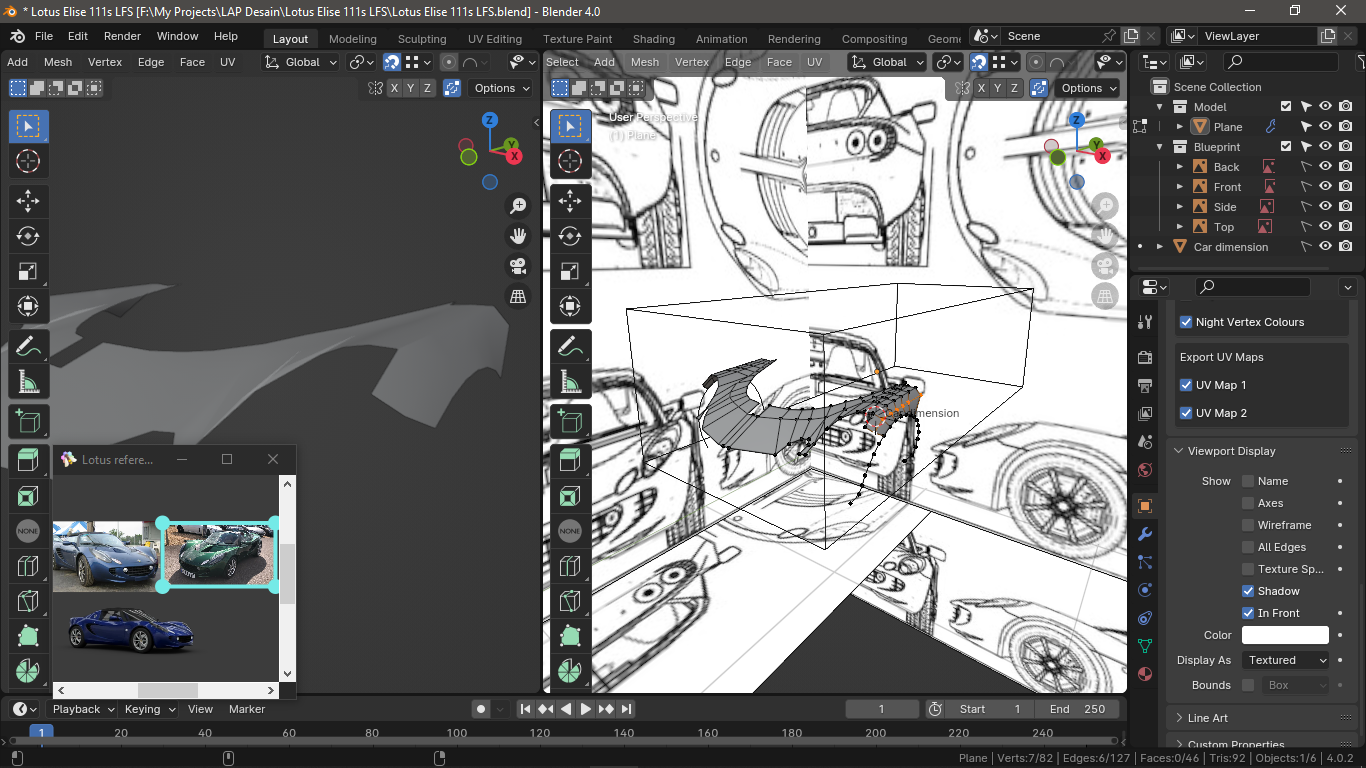Toggle Night Vertex Colours checkbox
Screen dimensions: 1366x768
tap(1186, 322)
